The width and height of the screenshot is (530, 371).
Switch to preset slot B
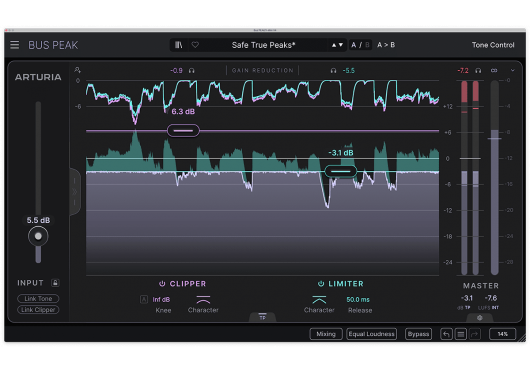[x=367, y=45]
